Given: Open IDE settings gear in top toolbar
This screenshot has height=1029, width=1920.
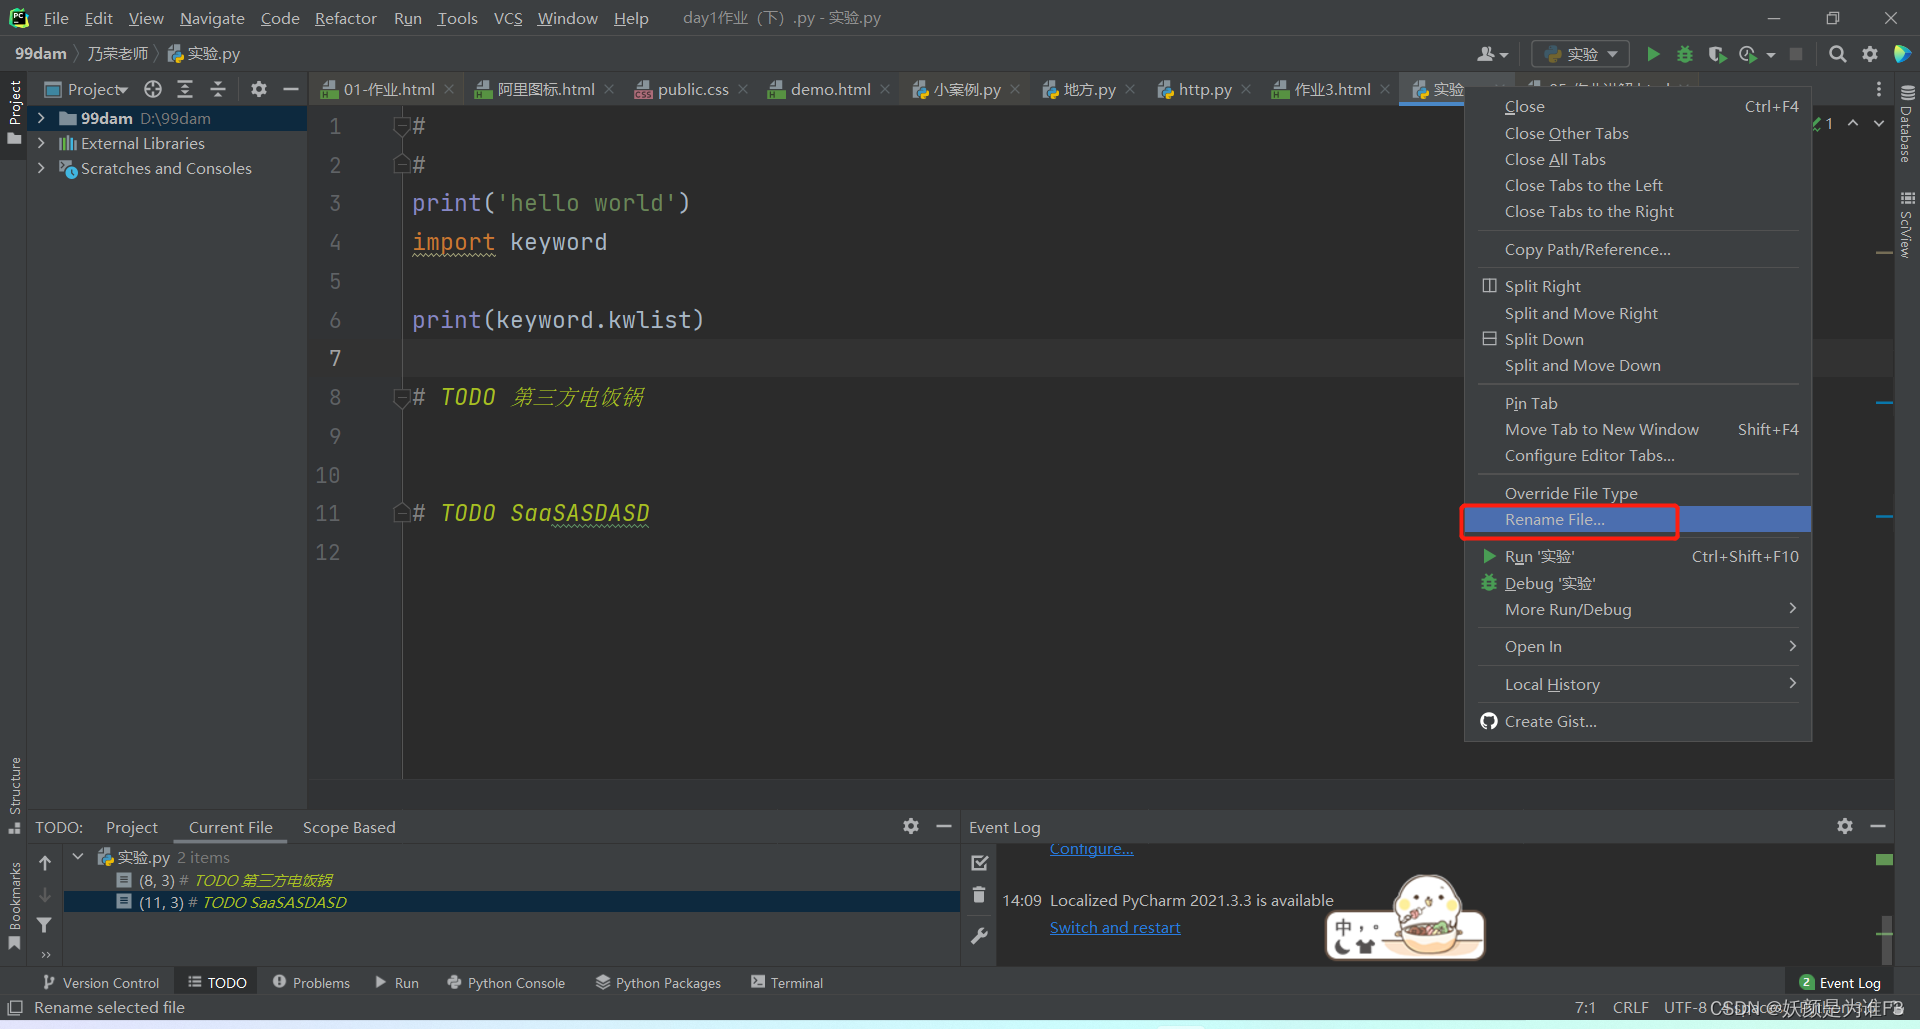Looking at the screenshot, I should [1870, 54].
